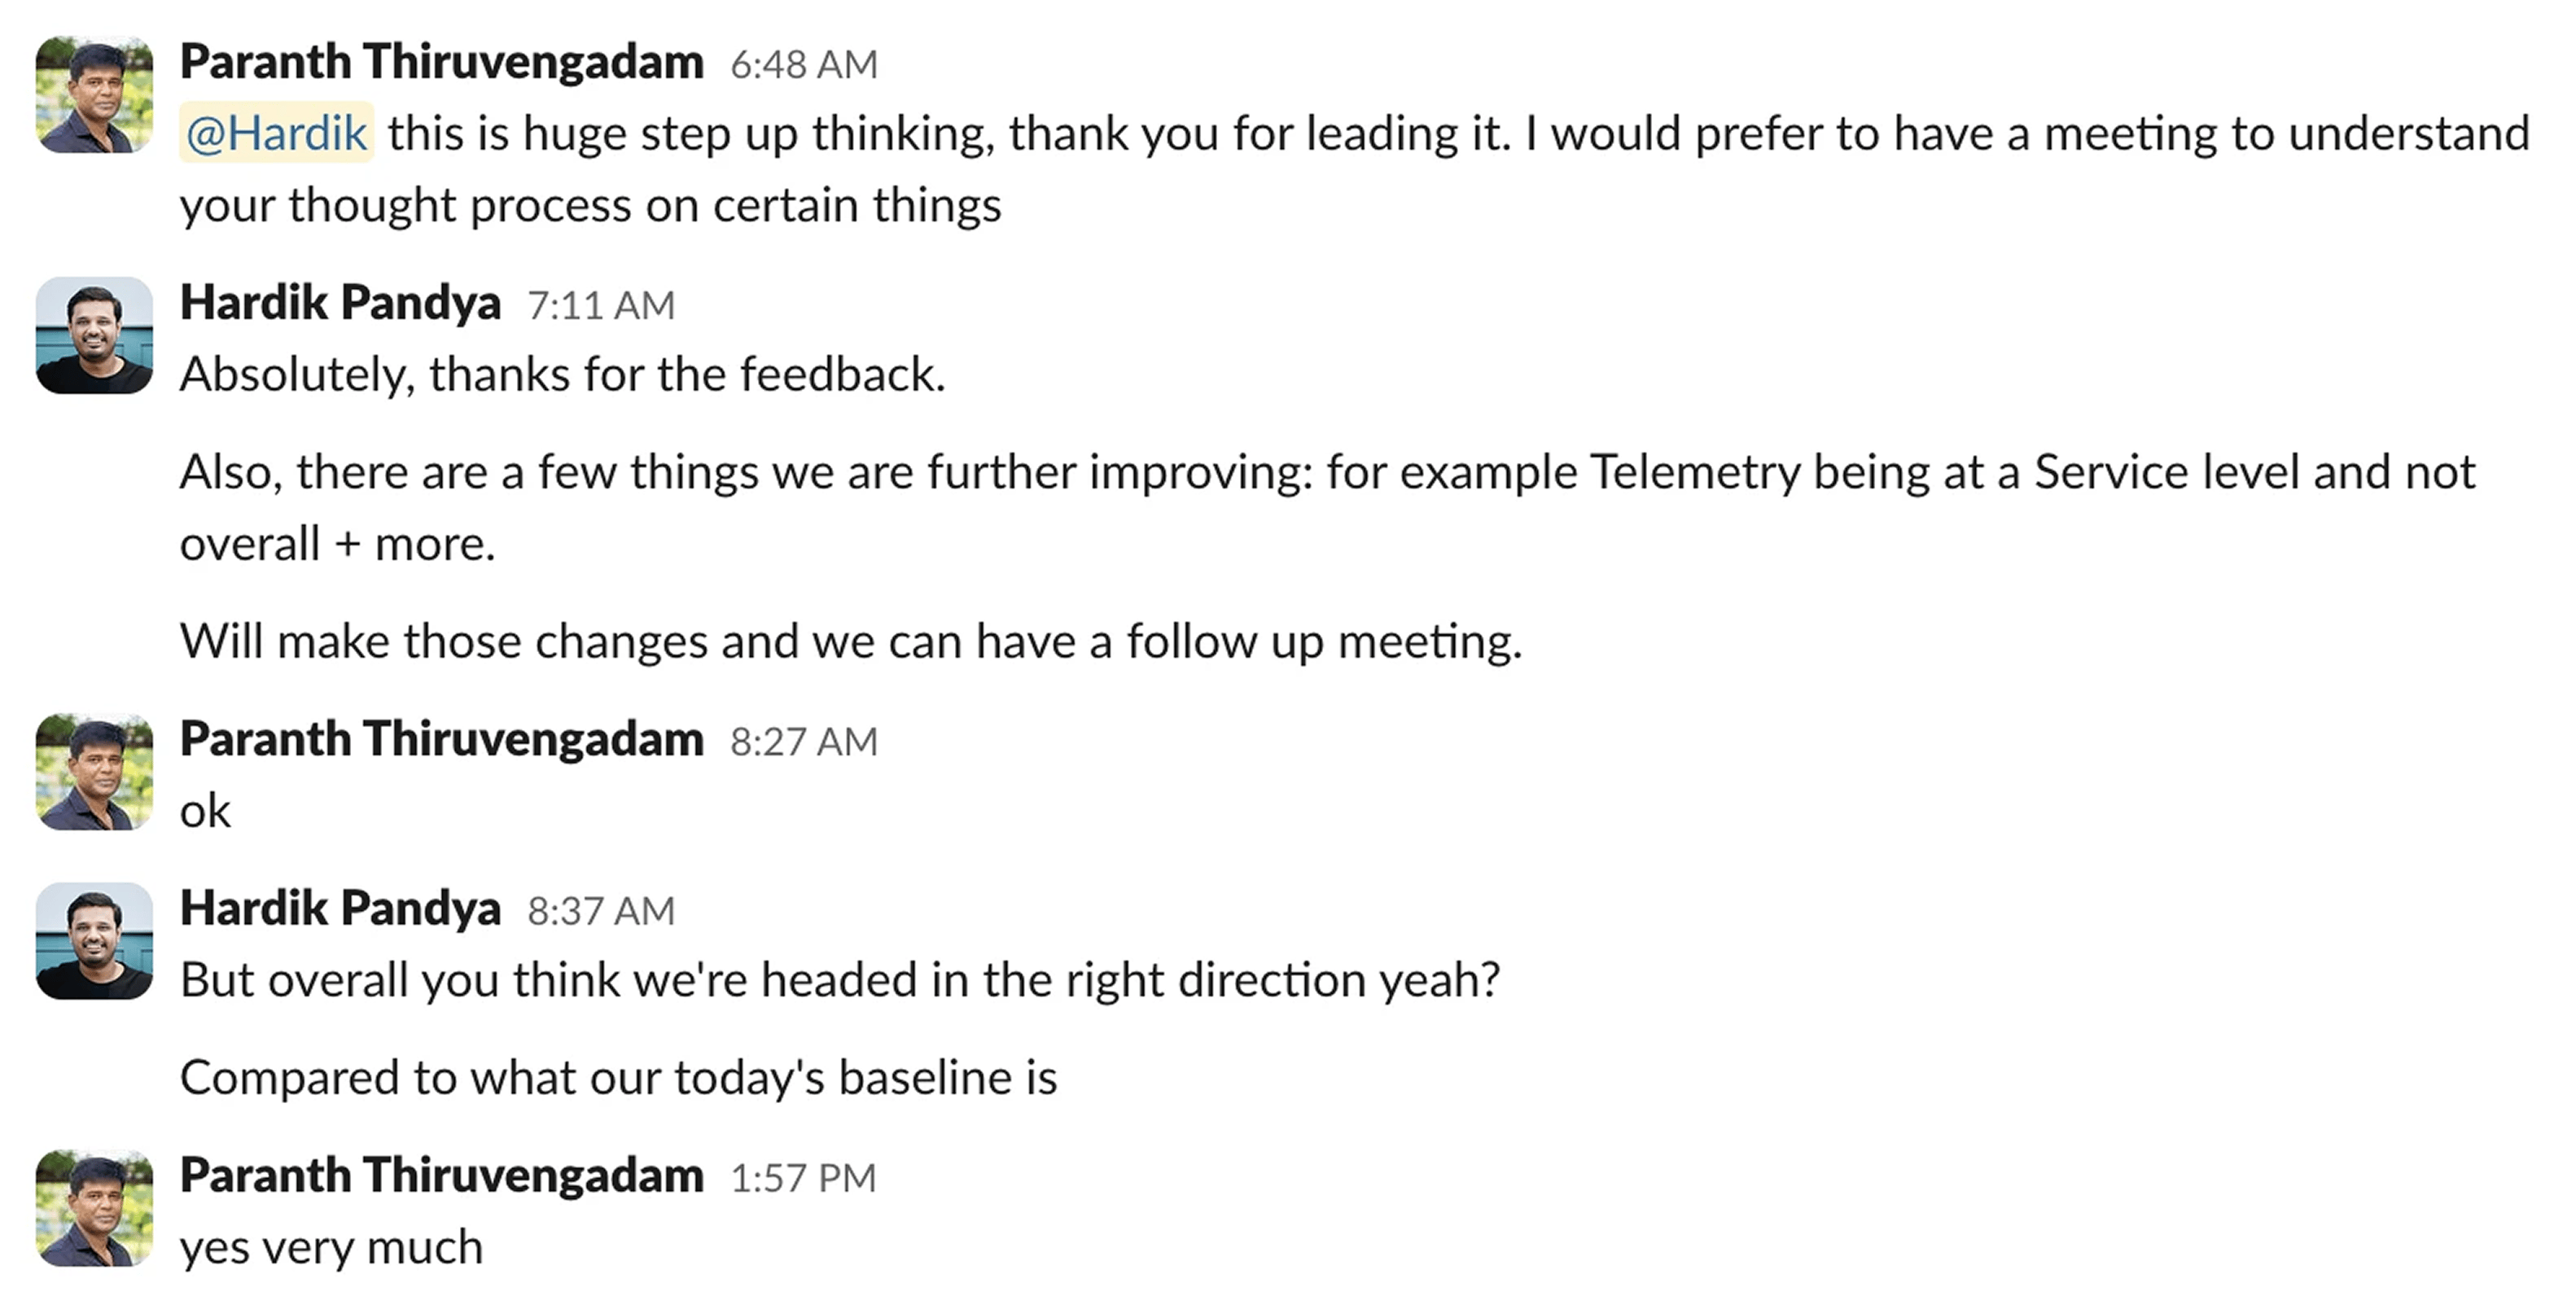Screen dimensions: 2576x1309
Task: Click Hardik's avatar on the 7:11 AM message
Action: 94,335
